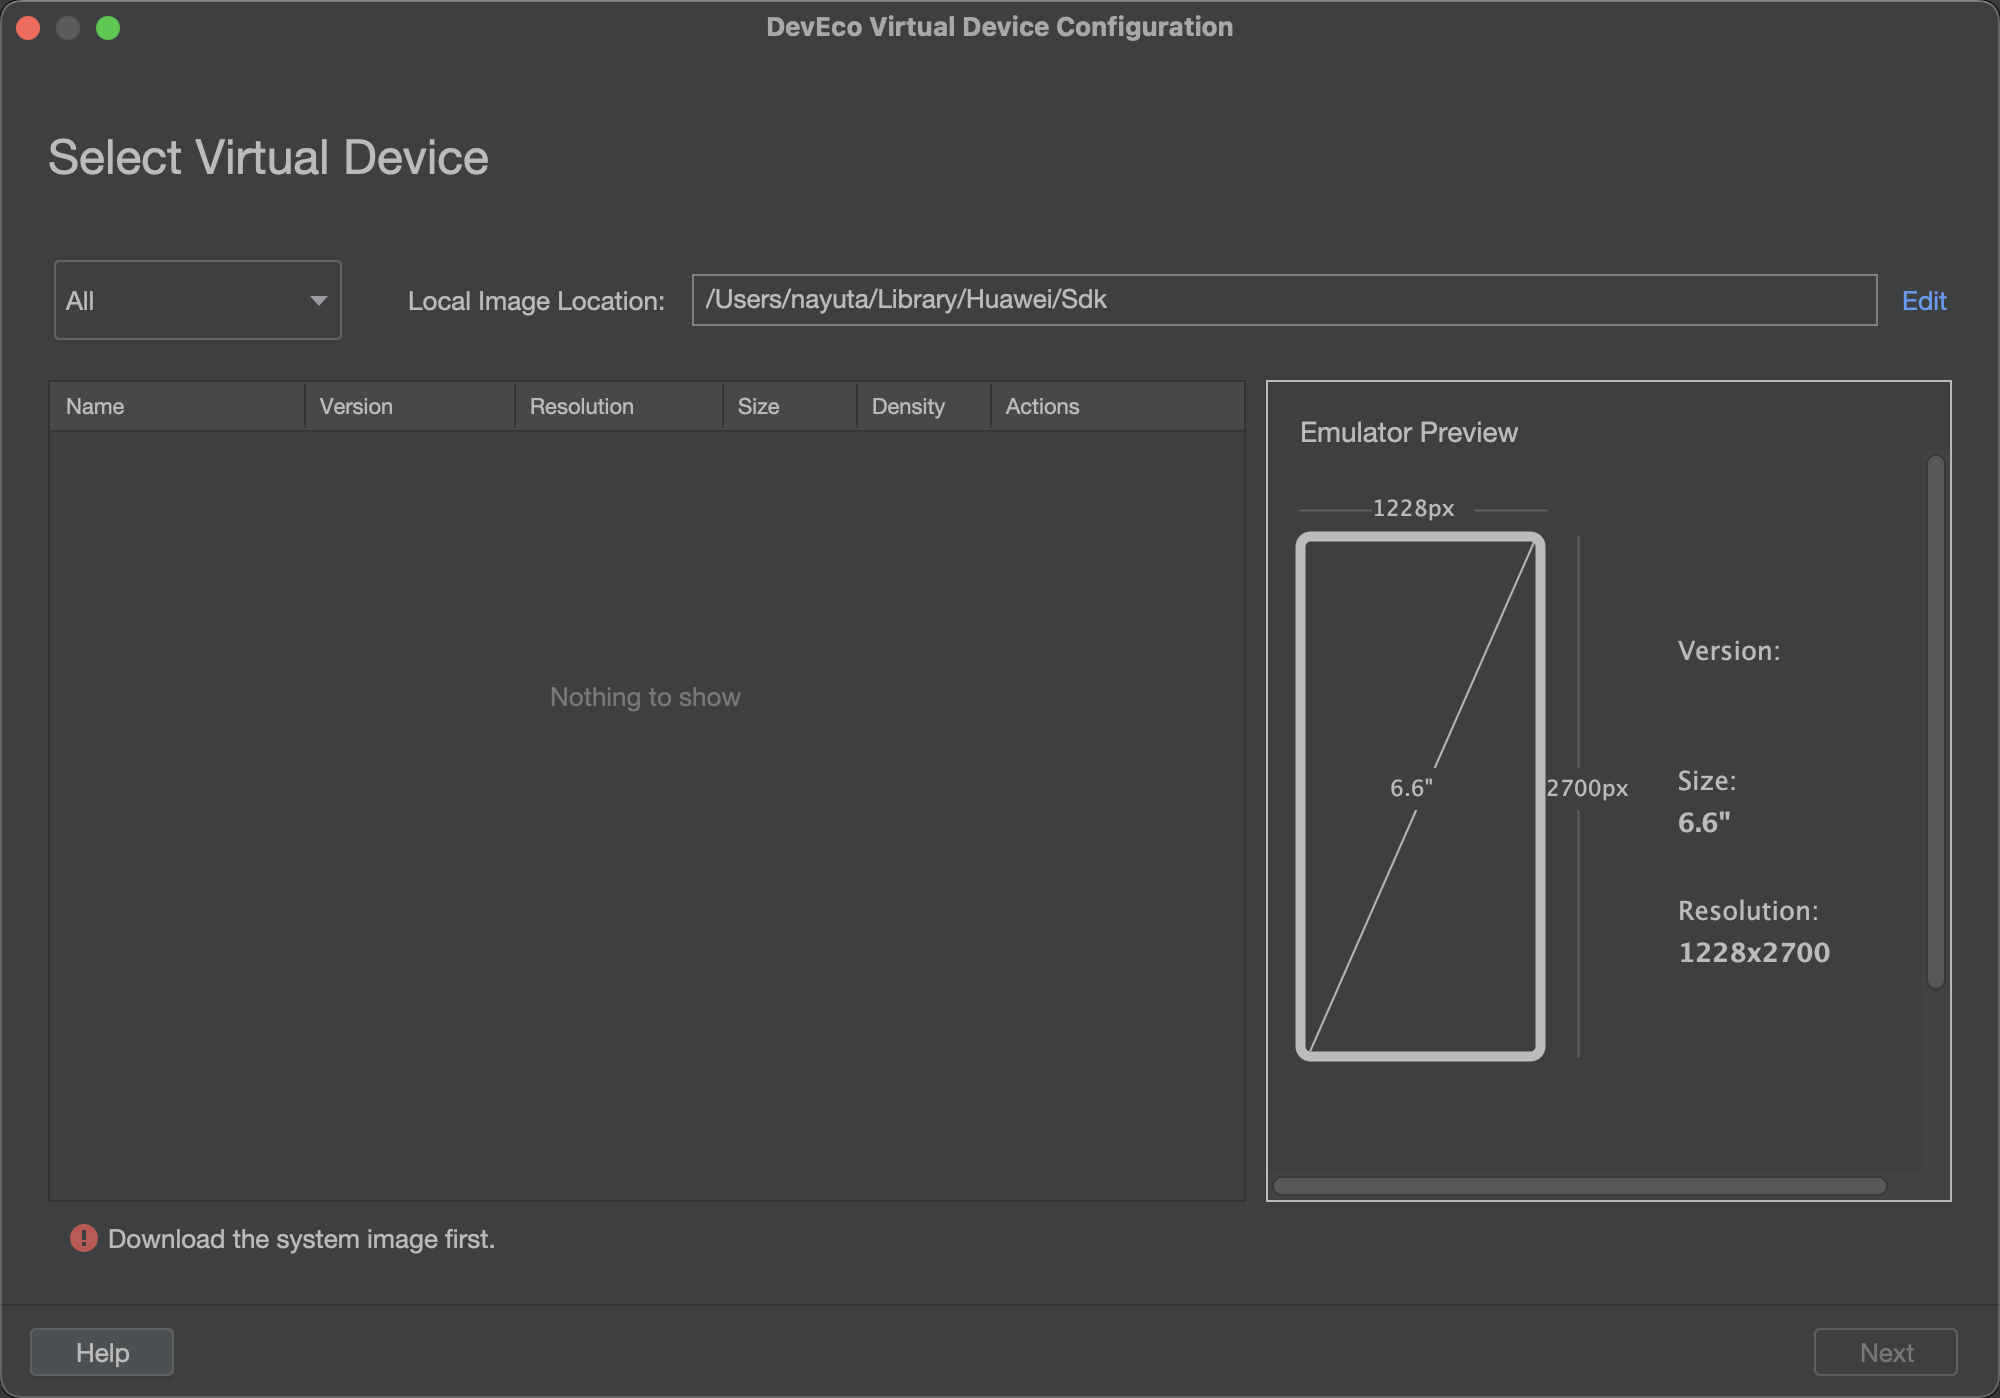This screenshot has width=2000, height=1398.
Task: Click the Local Image Location path field
Action: click(x=1284, y=300)
